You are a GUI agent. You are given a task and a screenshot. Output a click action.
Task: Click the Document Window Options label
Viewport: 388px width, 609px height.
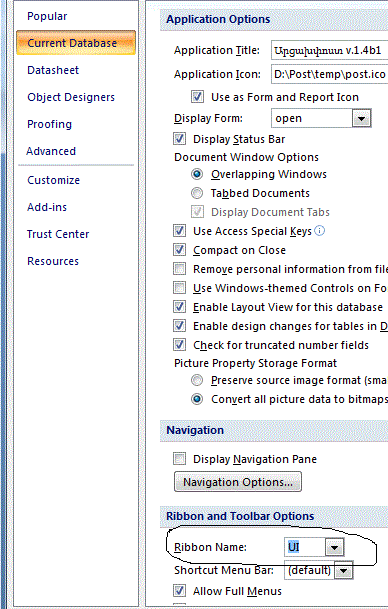pos(246,157)
